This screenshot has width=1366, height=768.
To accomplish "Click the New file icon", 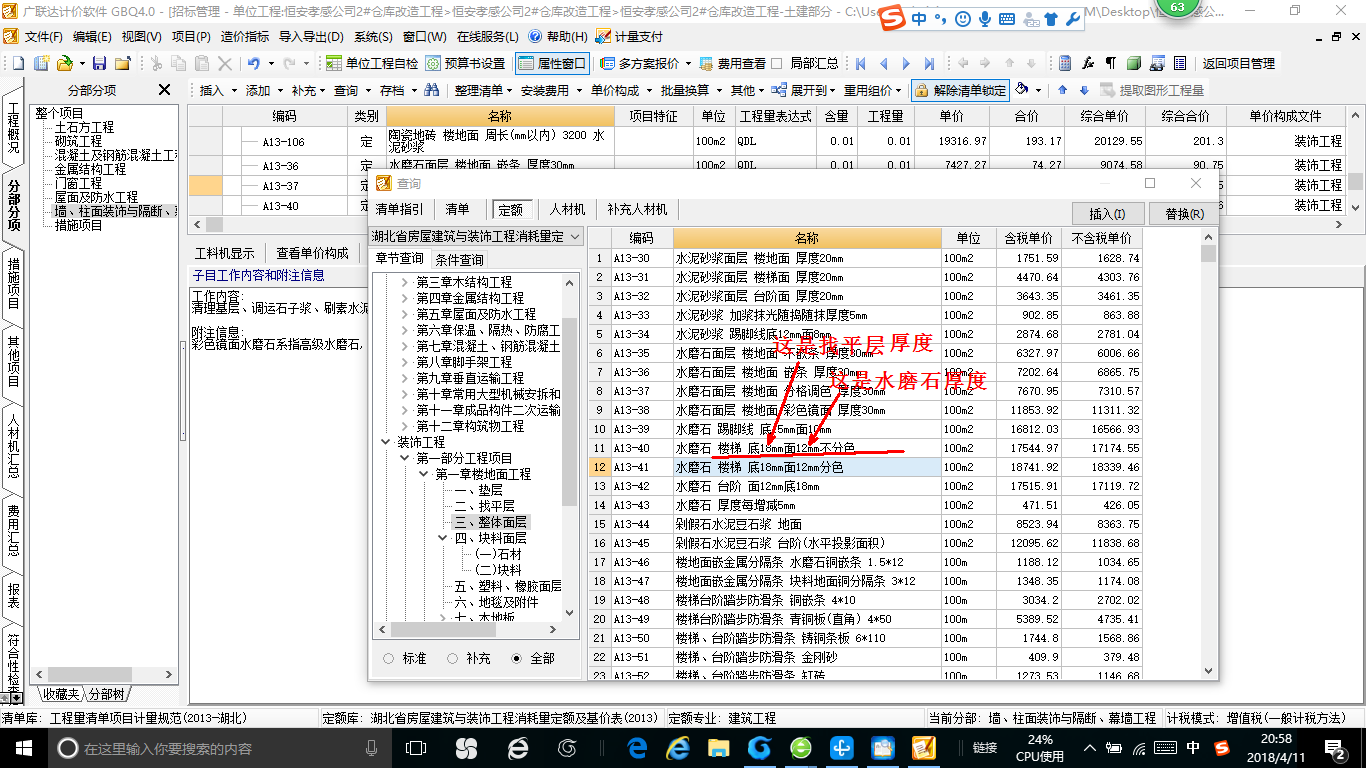I will pyautogui.click(x=18, y=63).
